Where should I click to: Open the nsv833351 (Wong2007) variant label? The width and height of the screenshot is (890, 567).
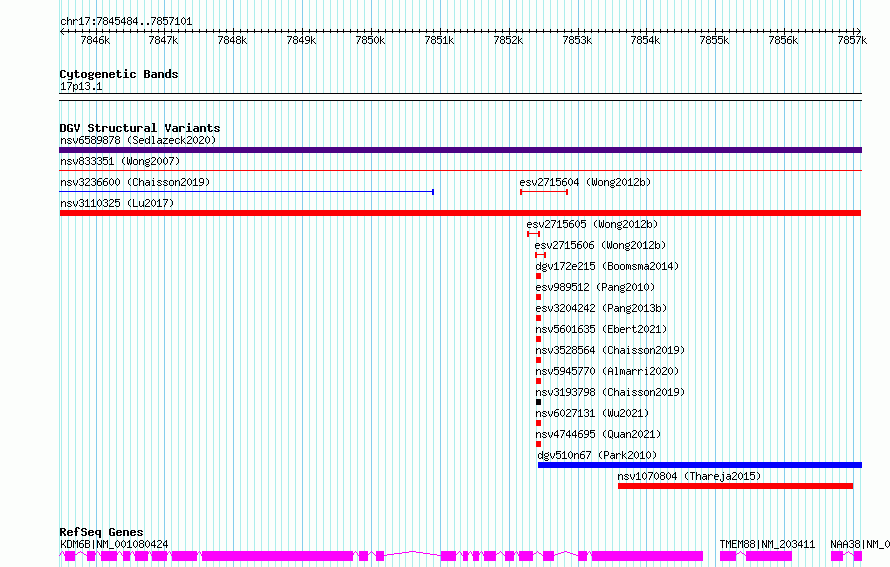pyautogui.click(x=120, y=161)
